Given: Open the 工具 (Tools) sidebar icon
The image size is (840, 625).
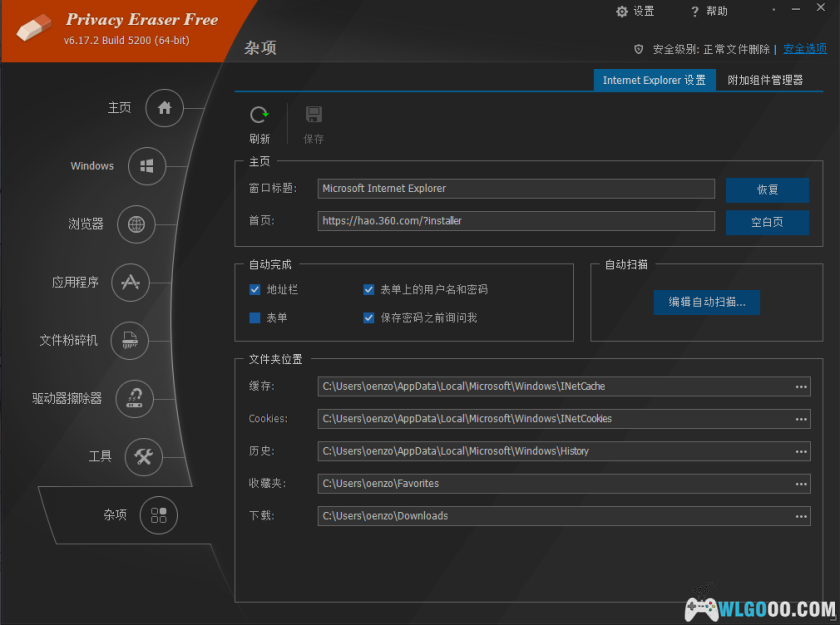Looking at the screenshot, I should click(x=145, y=457).
